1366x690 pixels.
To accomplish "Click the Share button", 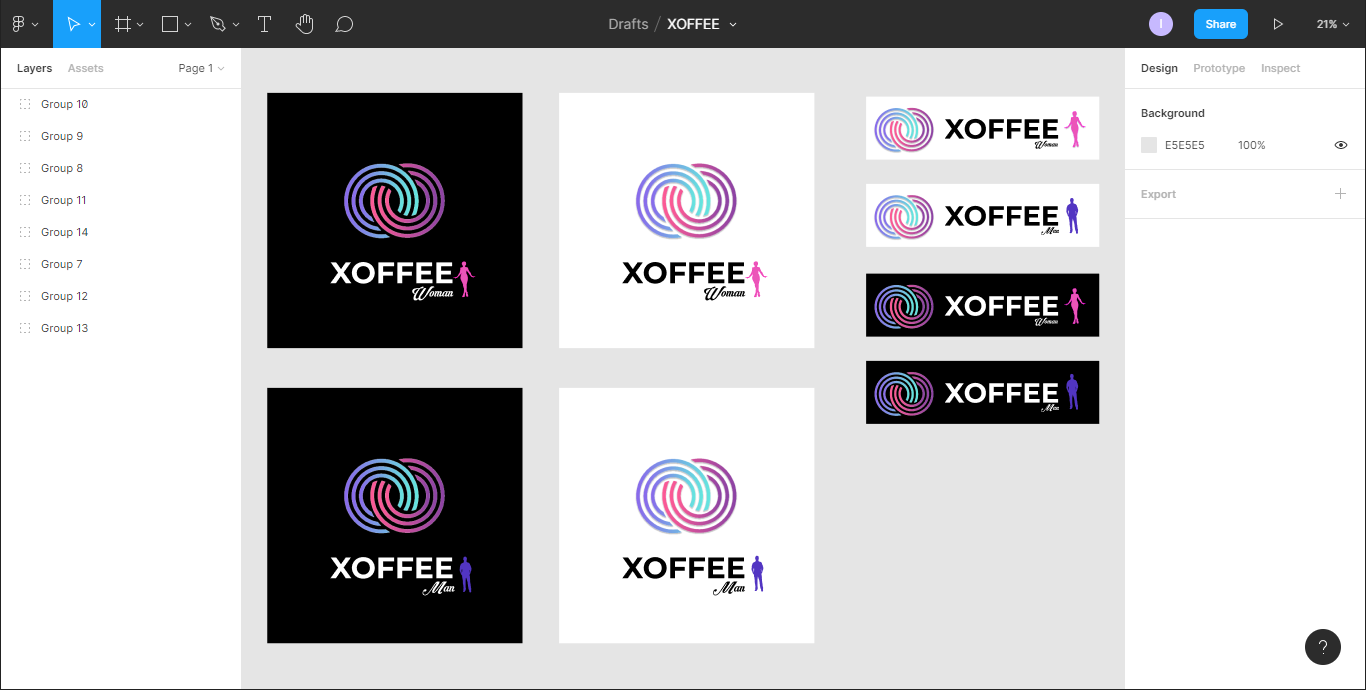I will click(1220, 24).
